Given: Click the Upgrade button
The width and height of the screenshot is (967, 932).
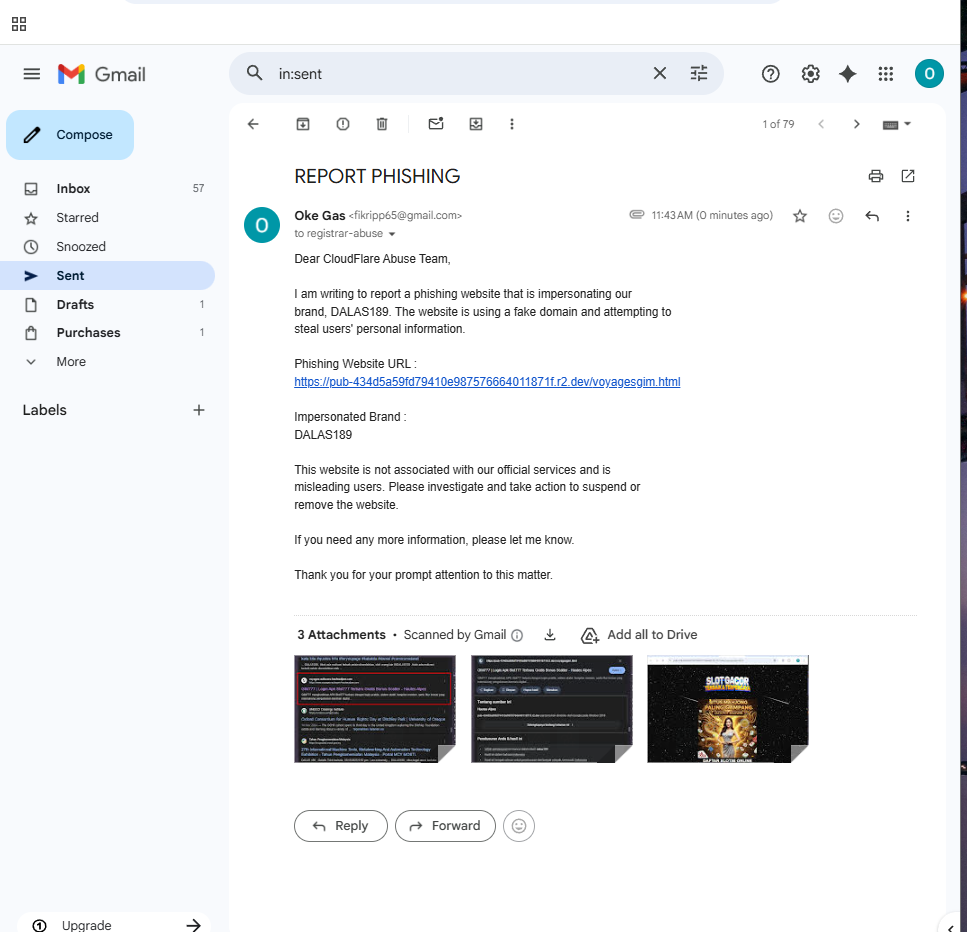Looking at the screenshot, I should (114, 924).
